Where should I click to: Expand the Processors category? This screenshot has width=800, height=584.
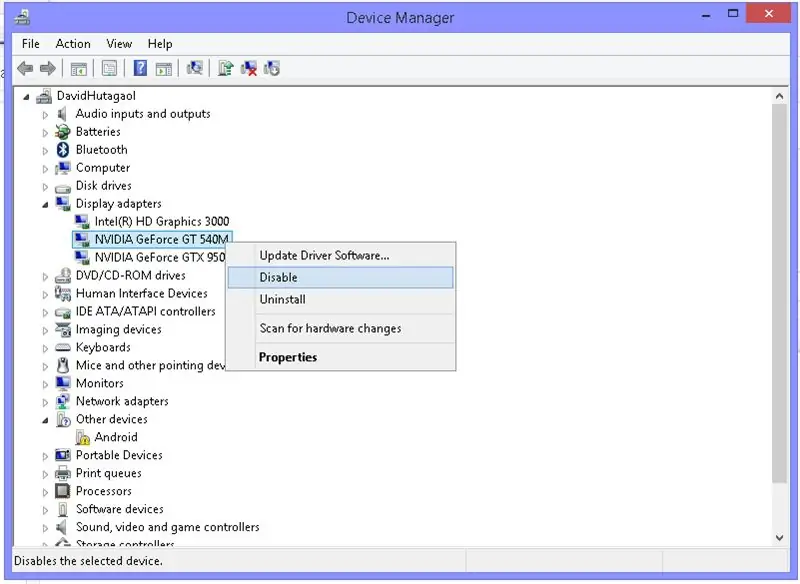(x=45, y=492)
